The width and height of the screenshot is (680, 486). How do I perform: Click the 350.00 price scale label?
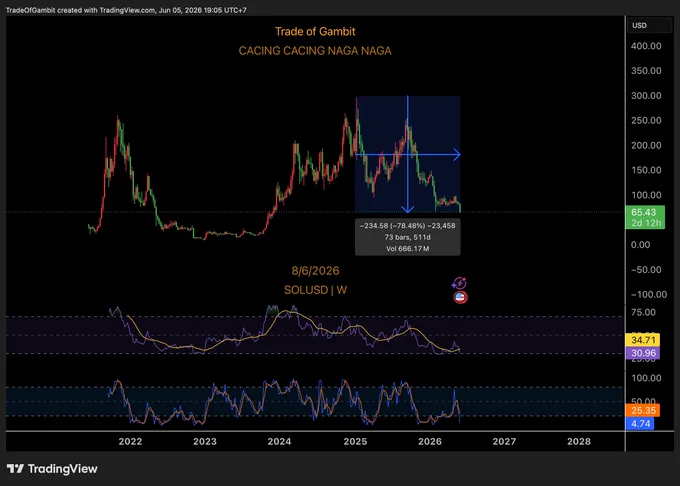[646, 71]
